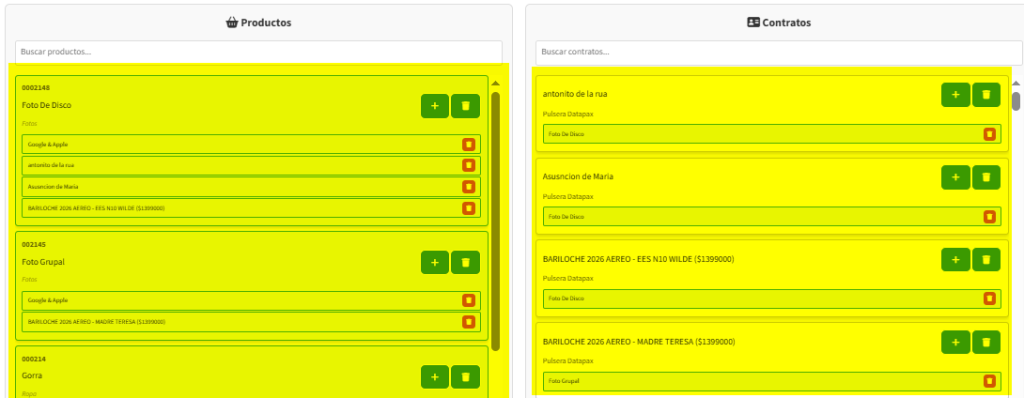Remove Foto Grupal from MADRE TERESA contract
The width and height of the screenshot is (1024, 398).
tap(989, 381)
